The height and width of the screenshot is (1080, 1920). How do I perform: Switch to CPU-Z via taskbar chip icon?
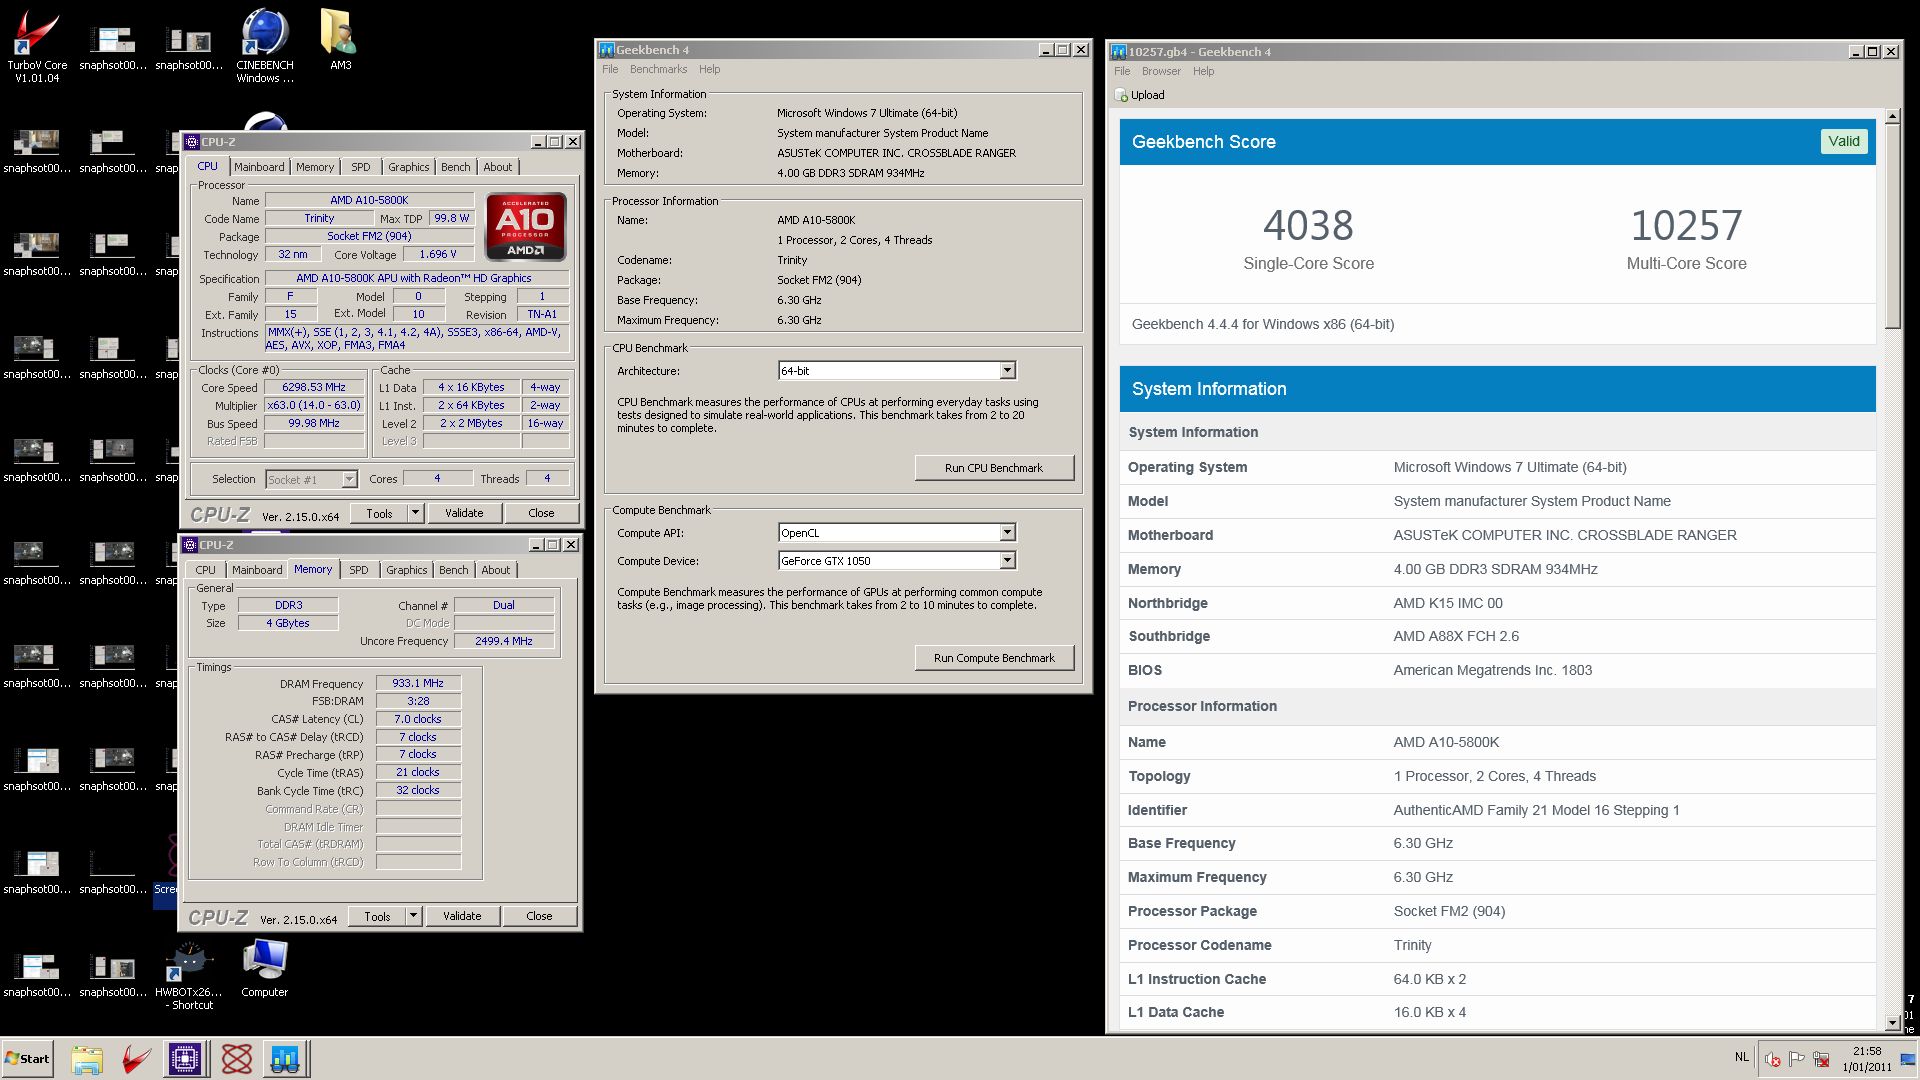tap(185, 1059)
